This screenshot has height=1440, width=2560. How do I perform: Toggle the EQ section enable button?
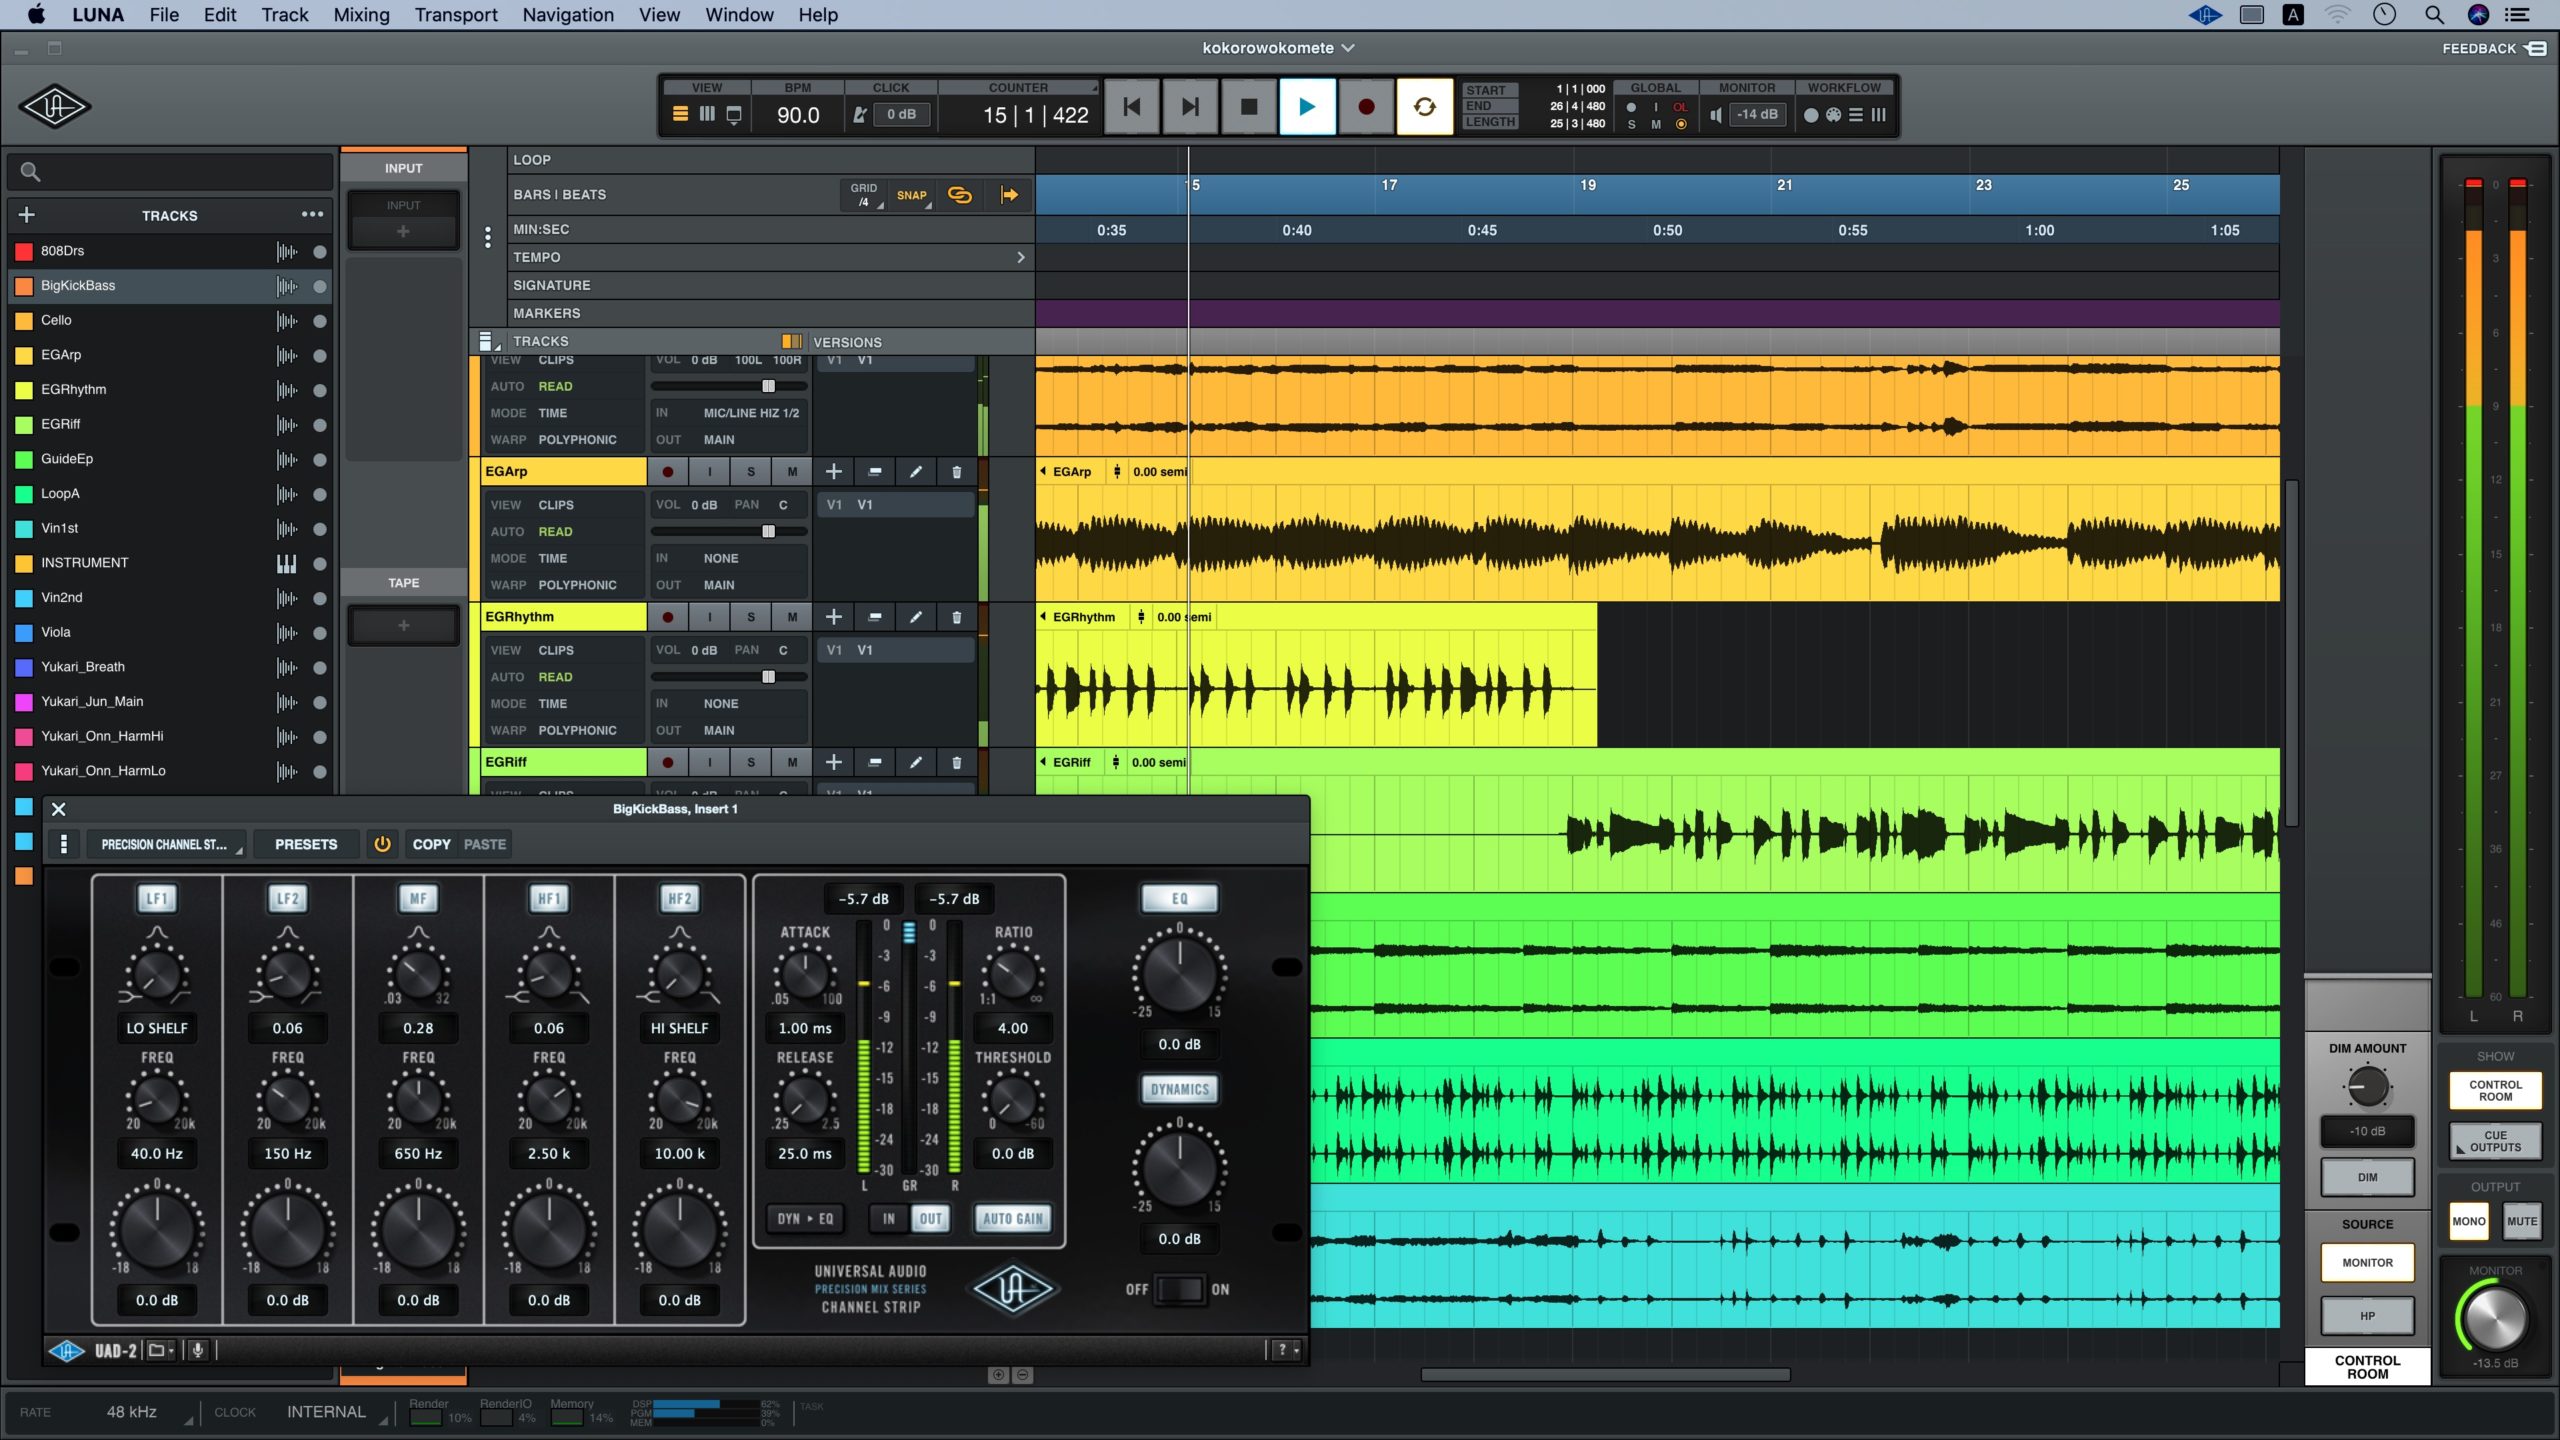click(1180, 899)
